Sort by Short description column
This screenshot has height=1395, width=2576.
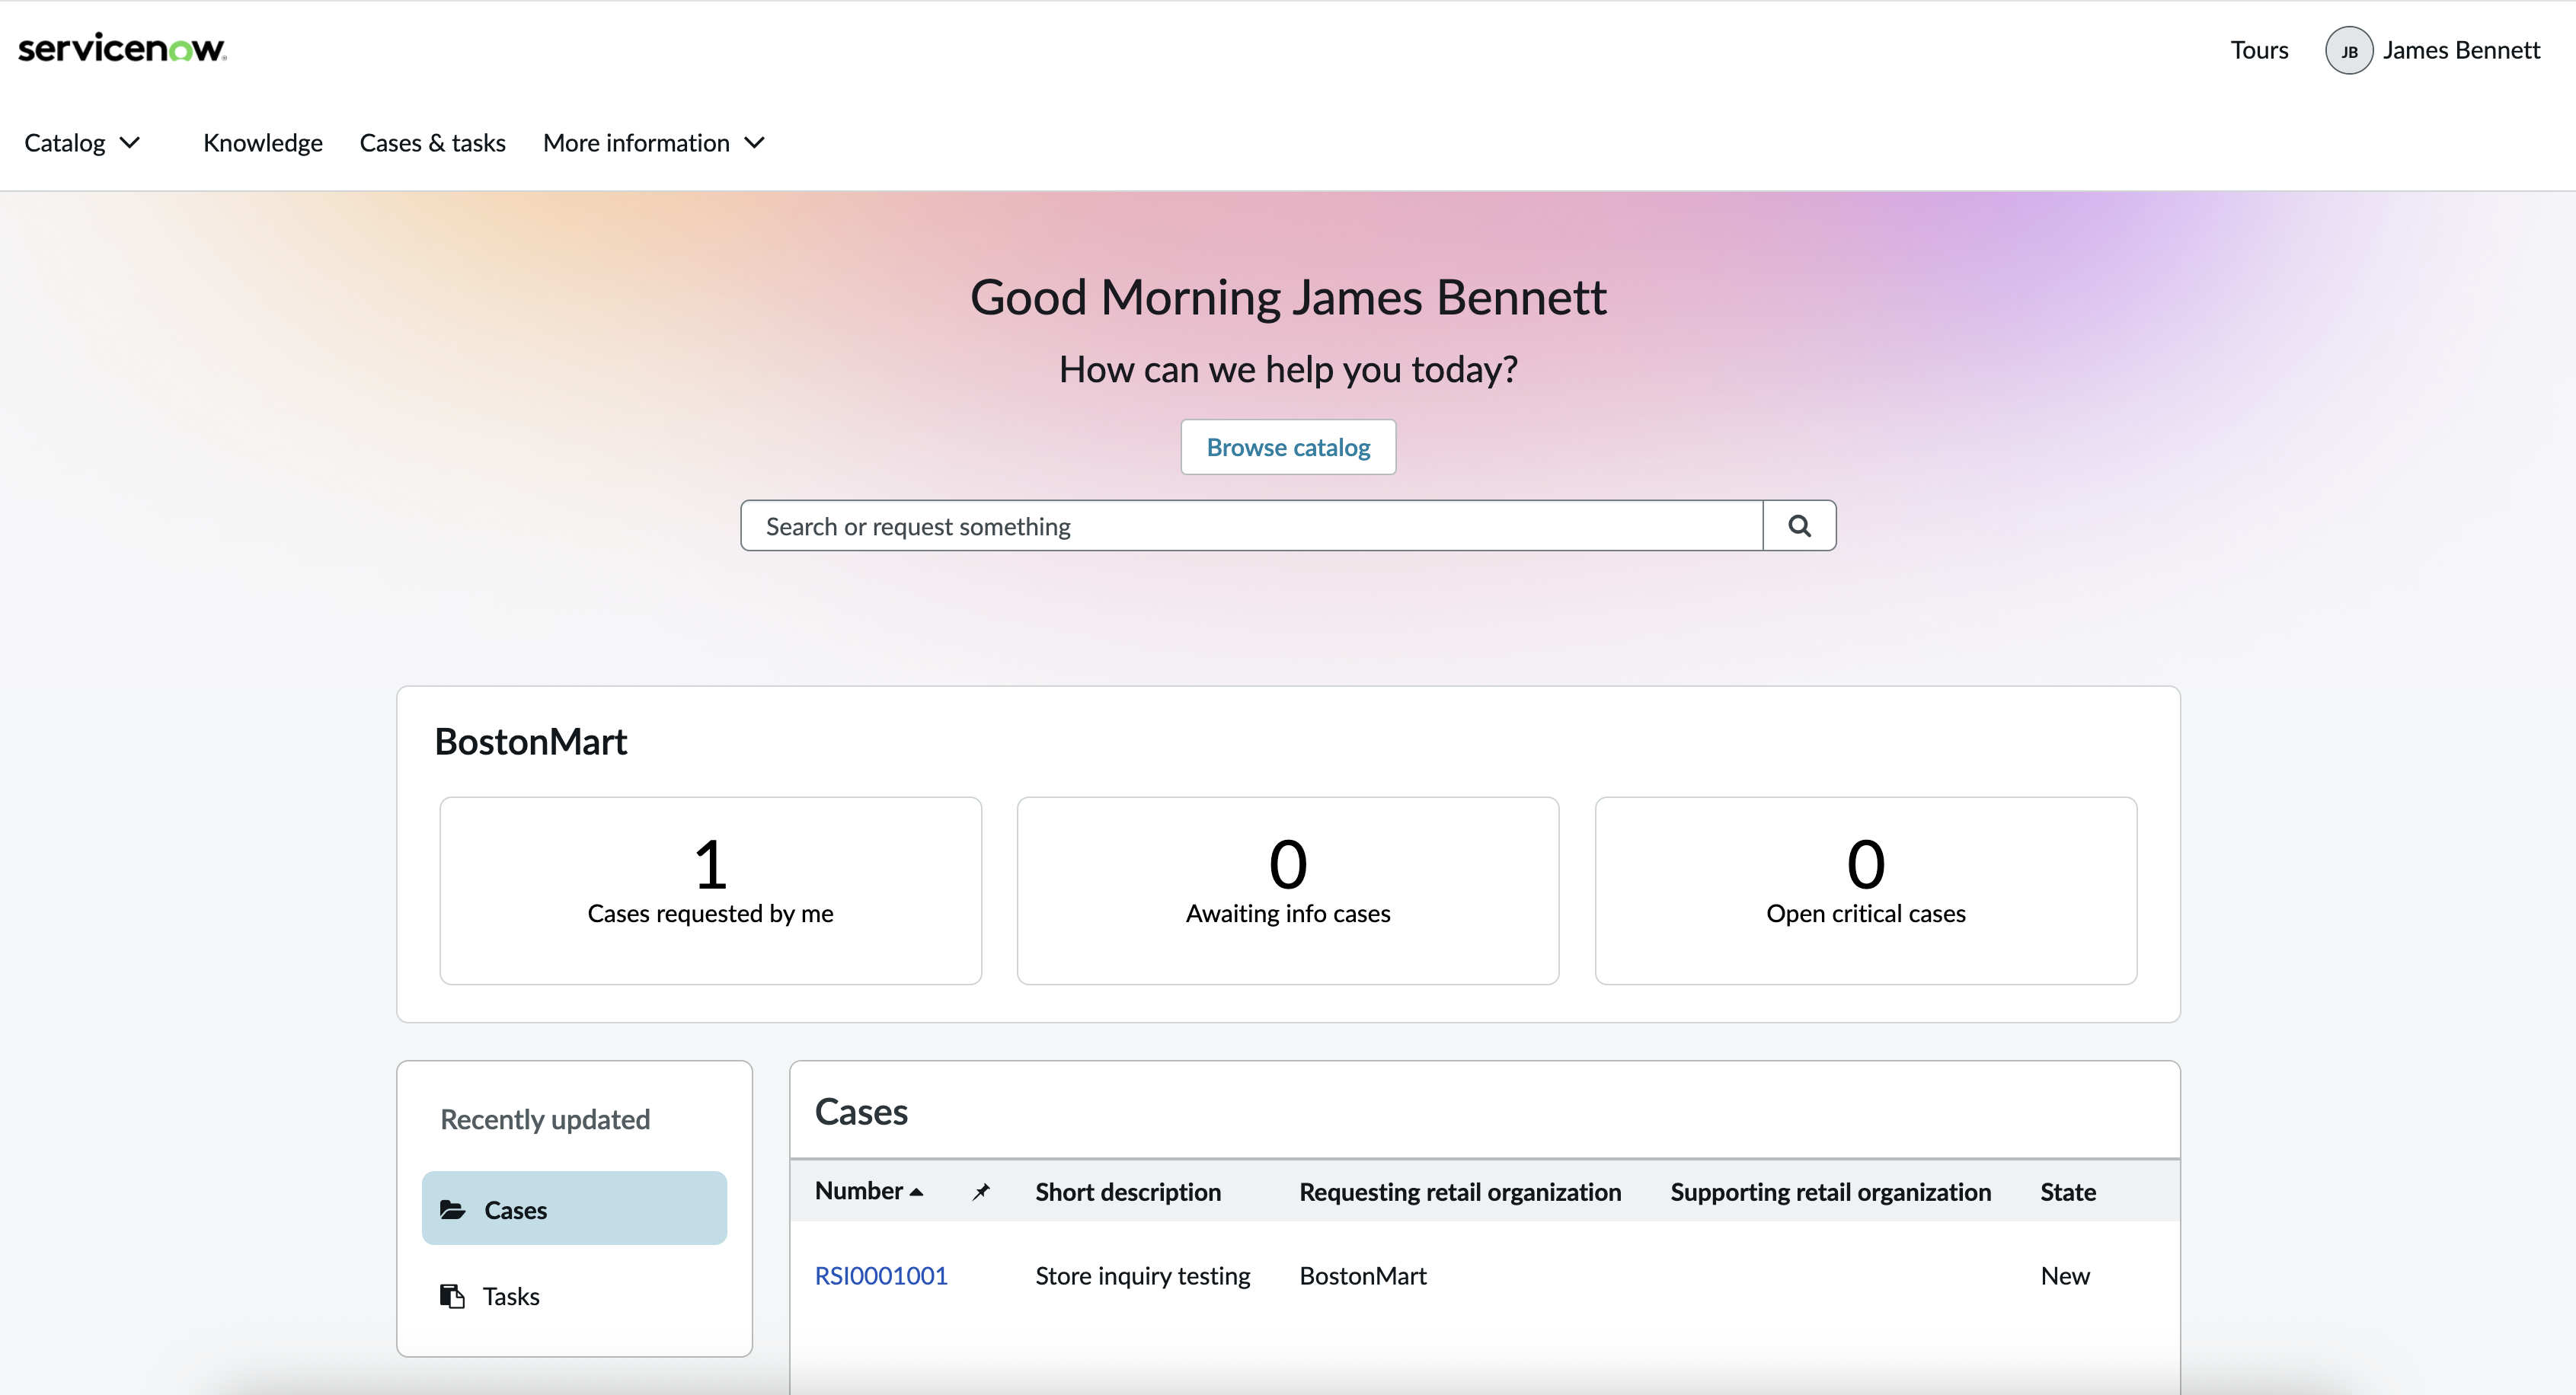pyautogui.click(x=1128, y=1192)
